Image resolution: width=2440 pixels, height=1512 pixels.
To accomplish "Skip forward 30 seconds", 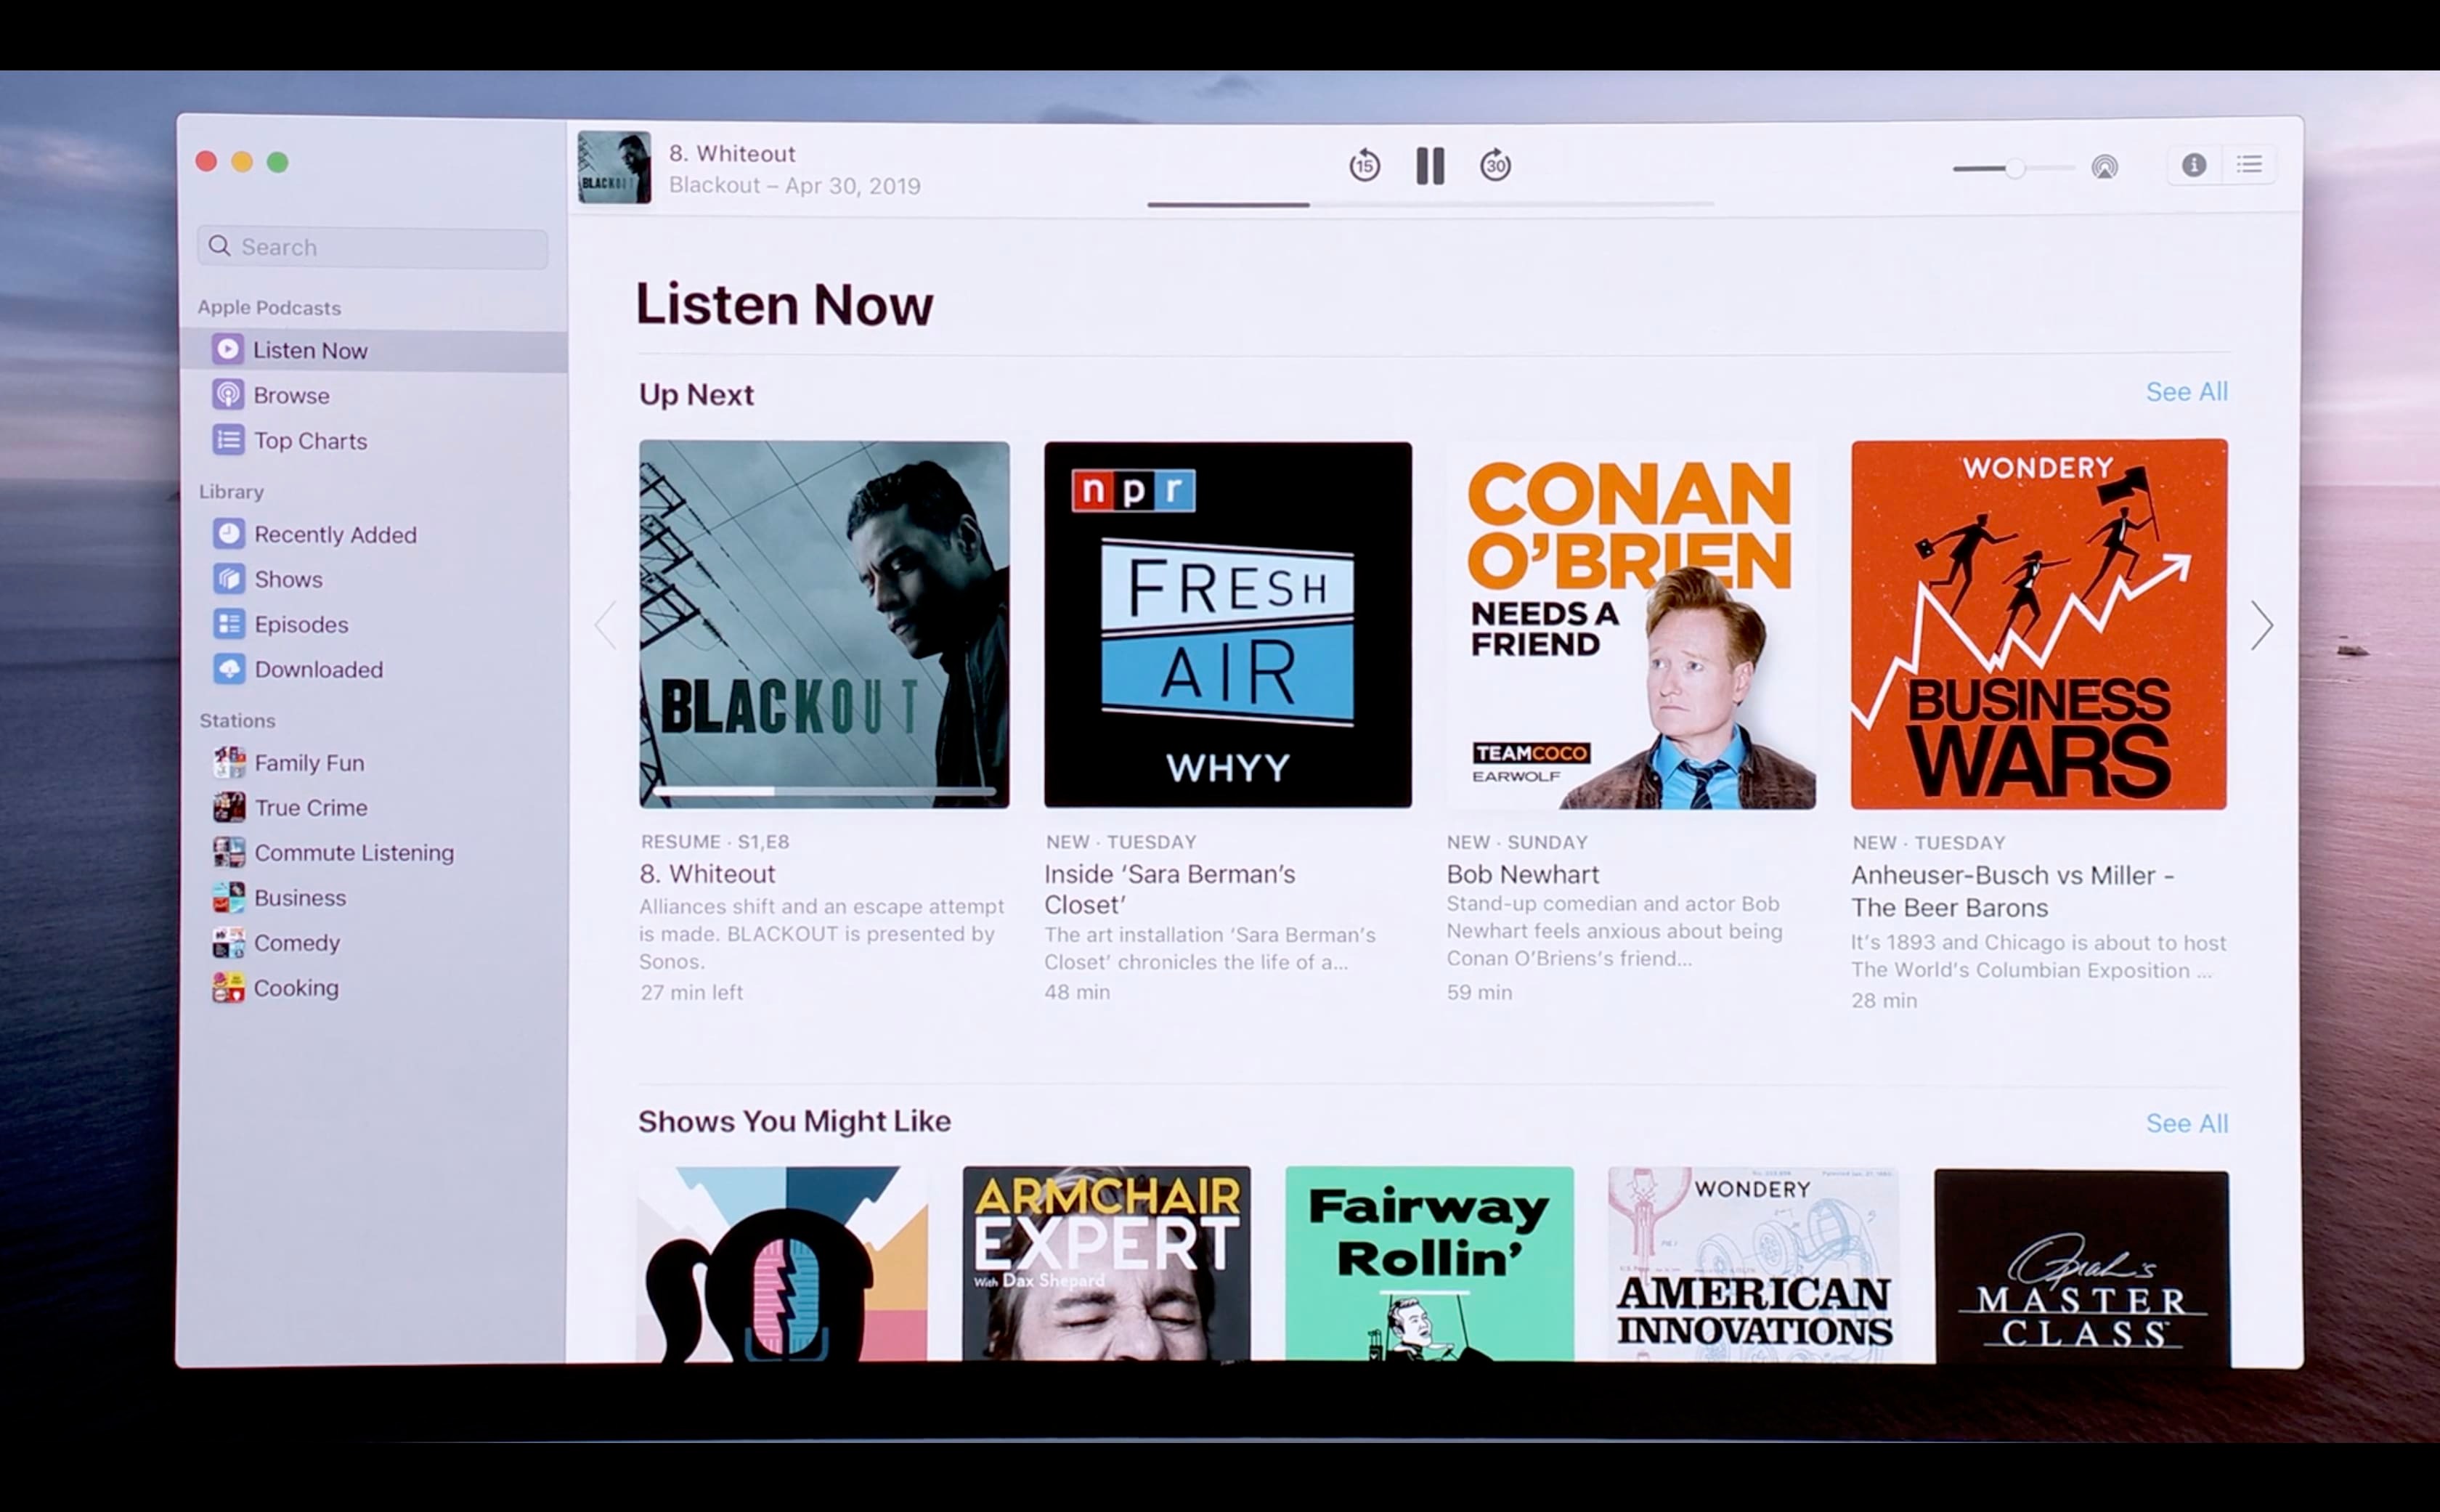I will (1495, 165).
